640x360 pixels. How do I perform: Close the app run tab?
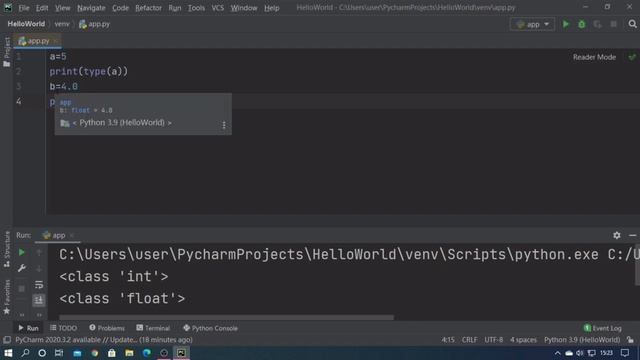(x=72, y=236)
